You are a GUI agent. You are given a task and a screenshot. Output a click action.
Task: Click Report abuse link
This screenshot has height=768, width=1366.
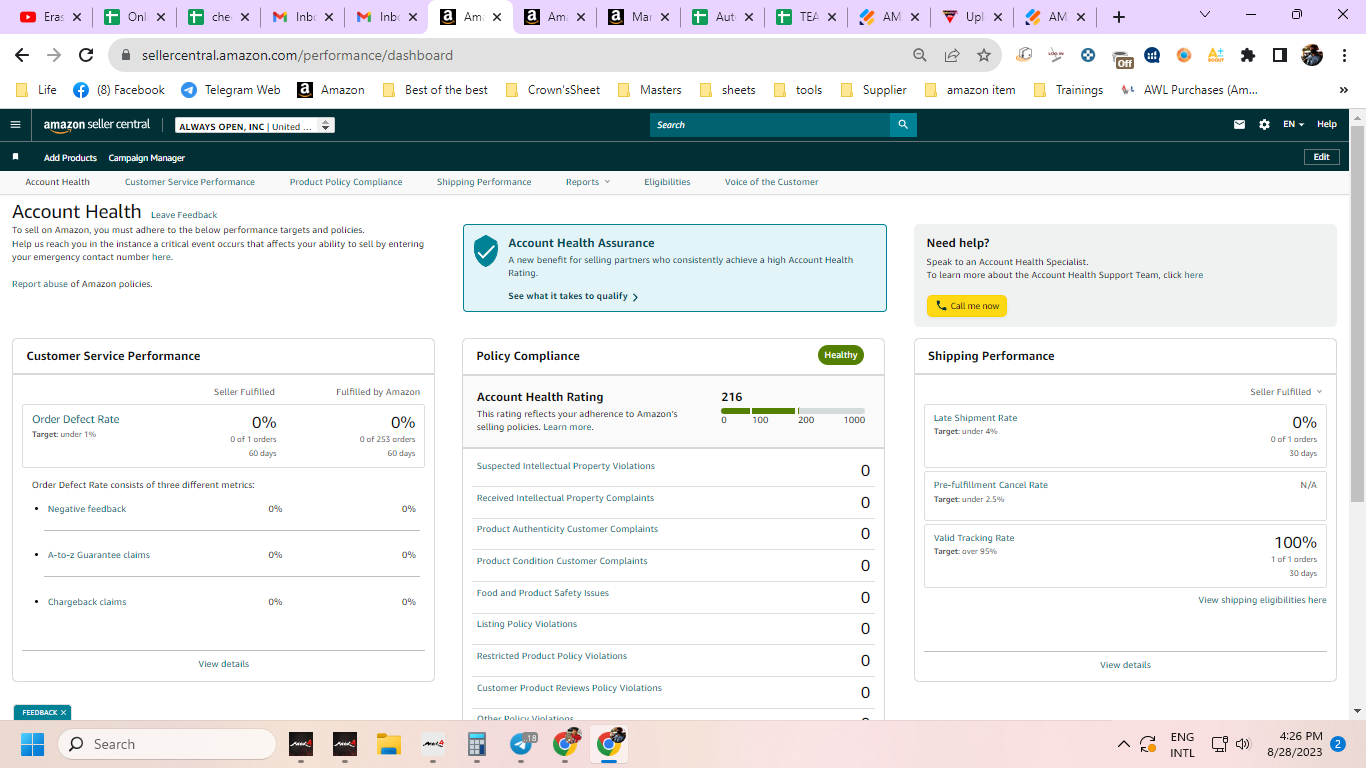(39, 284)
